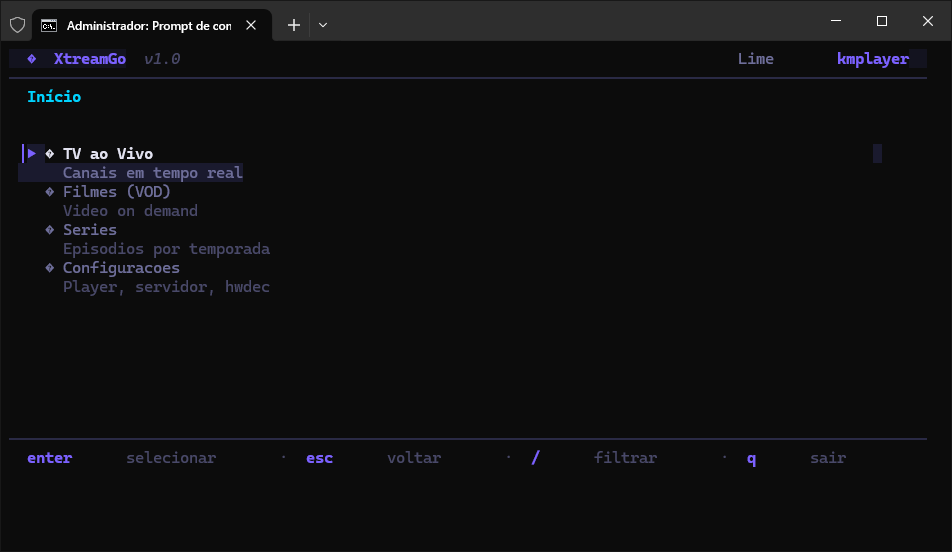Click the v1.0 version label
The width and height of the screenshot is (952, 552).
pyautogui.click(x=162, y=59)
